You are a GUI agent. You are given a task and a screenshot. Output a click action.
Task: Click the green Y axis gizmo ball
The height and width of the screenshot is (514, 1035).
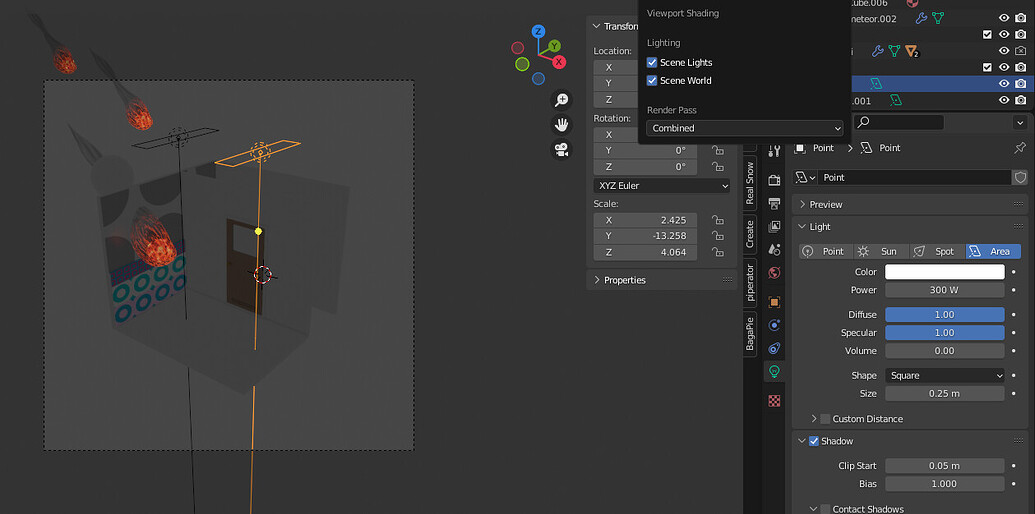point(555,46)
